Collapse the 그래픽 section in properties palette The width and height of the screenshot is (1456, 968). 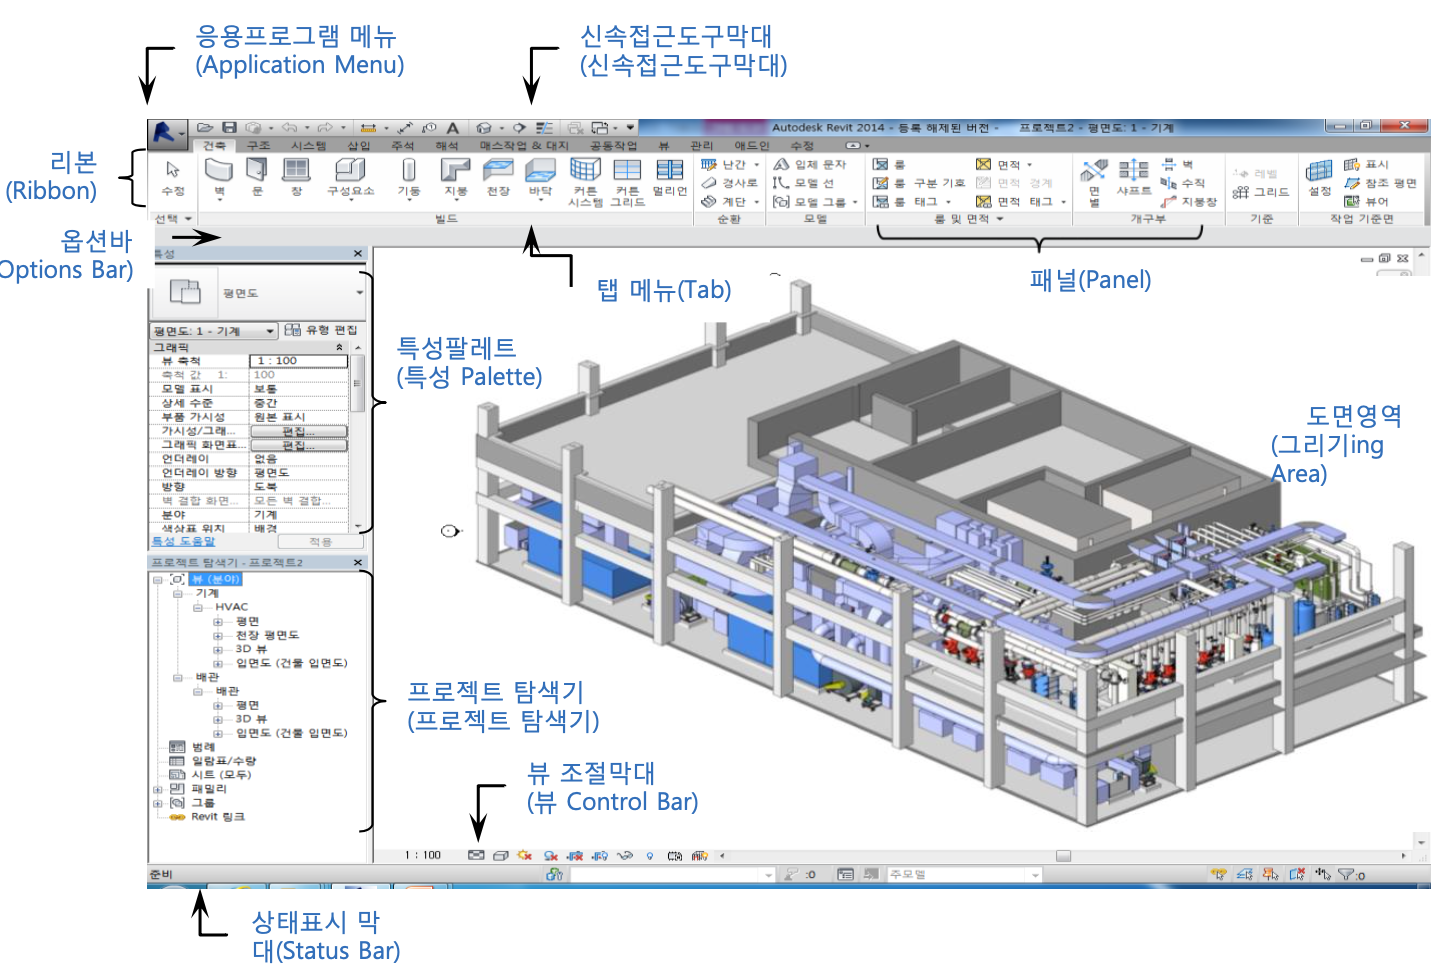(339, 347)
